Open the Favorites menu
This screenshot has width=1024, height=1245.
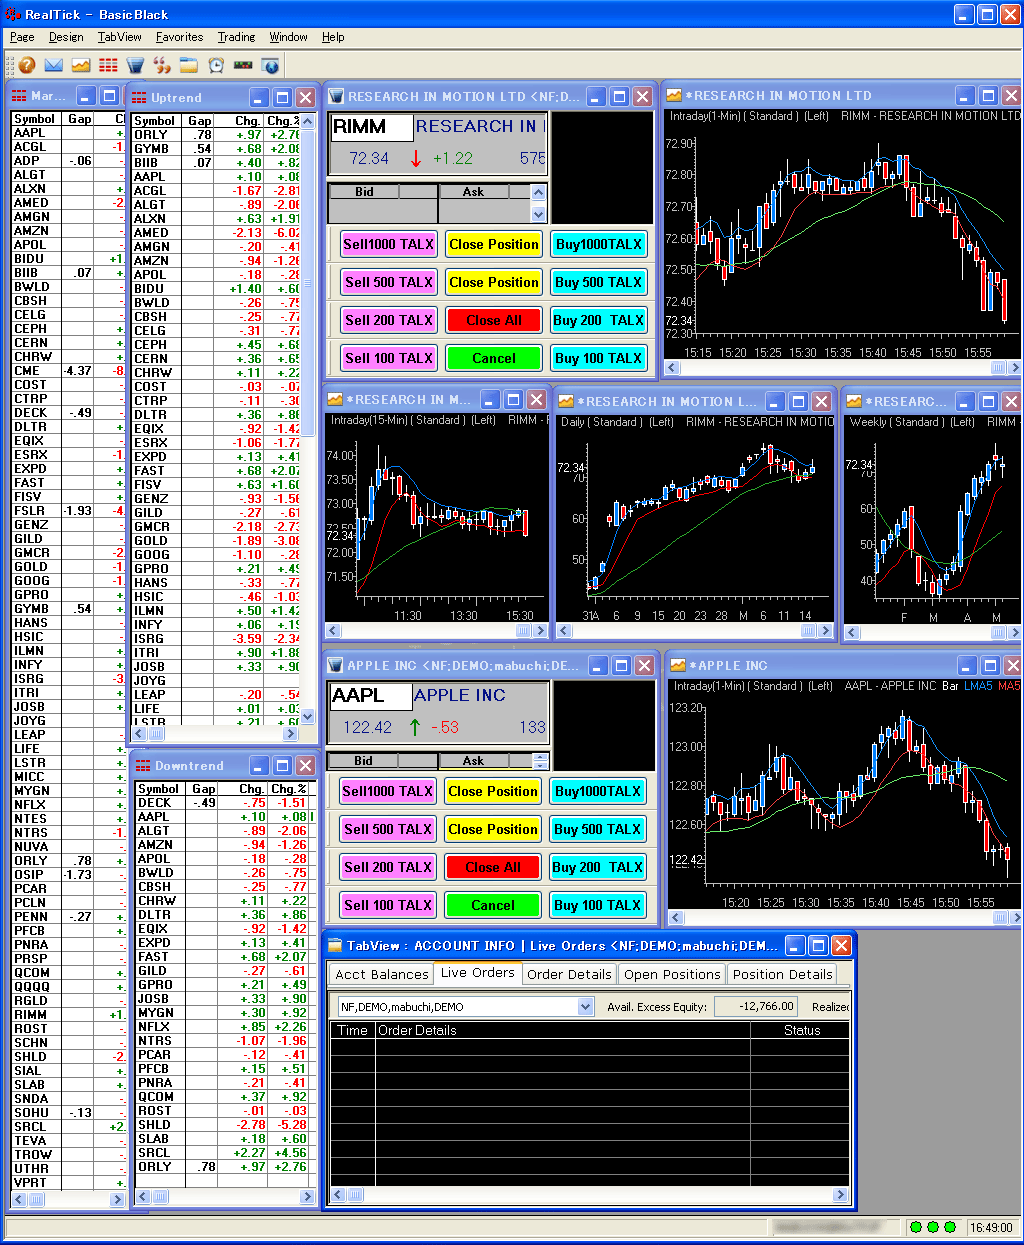pyautogui.click(x=180, y=37)
